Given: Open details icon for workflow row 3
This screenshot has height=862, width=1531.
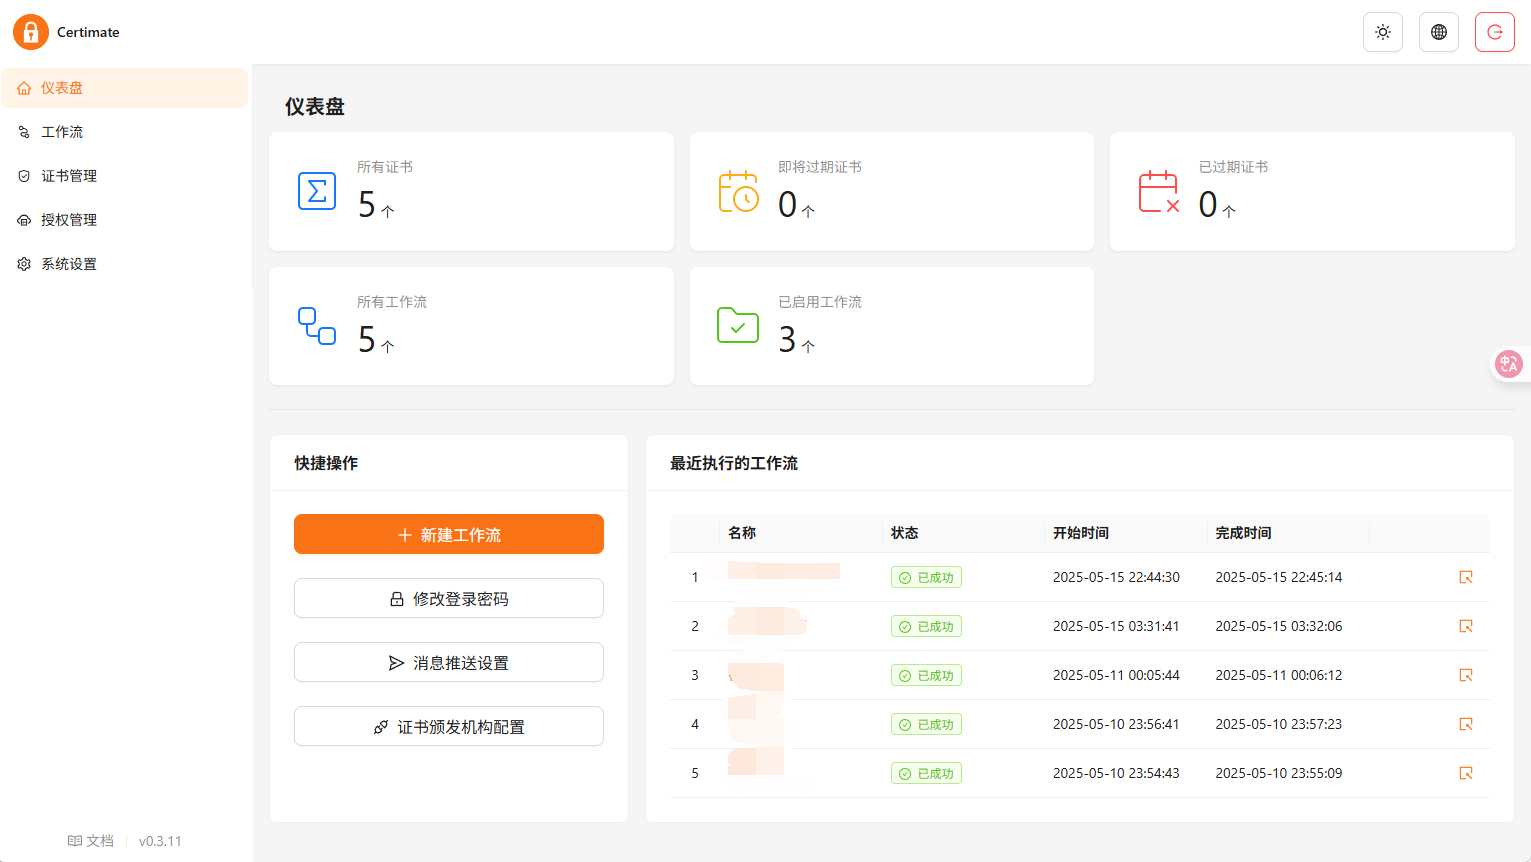Looking at the screenshot, I should [1466, 675].
